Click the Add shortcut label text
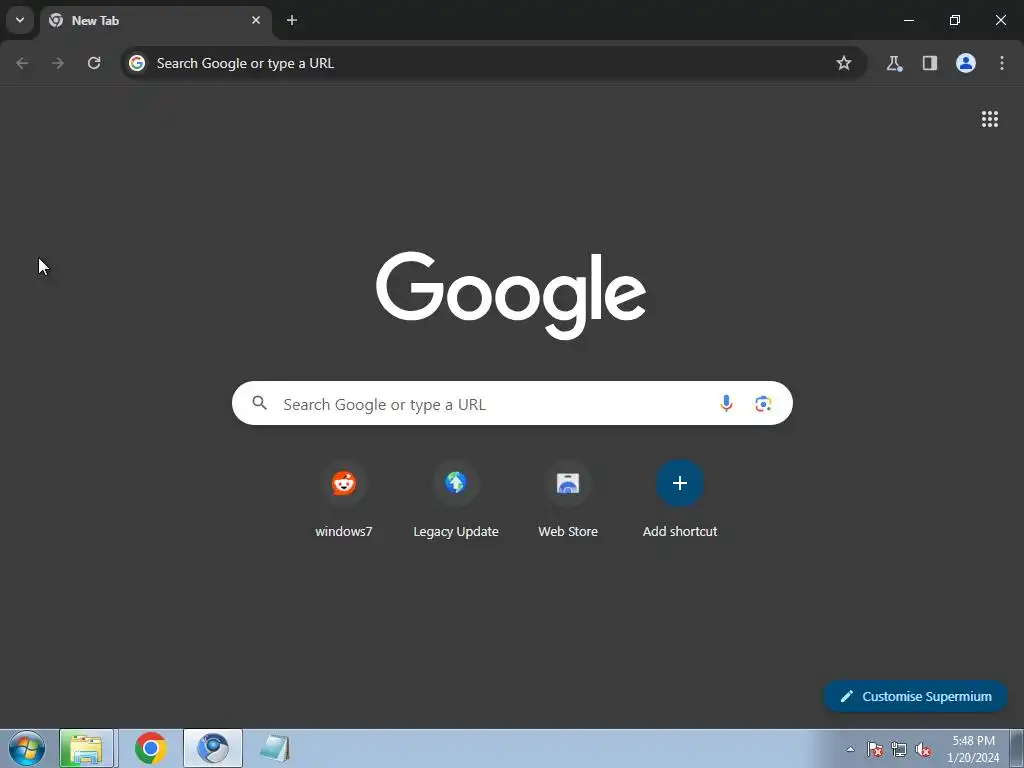Viewport: 1024px width, 768px height. [x=680, y=532]
